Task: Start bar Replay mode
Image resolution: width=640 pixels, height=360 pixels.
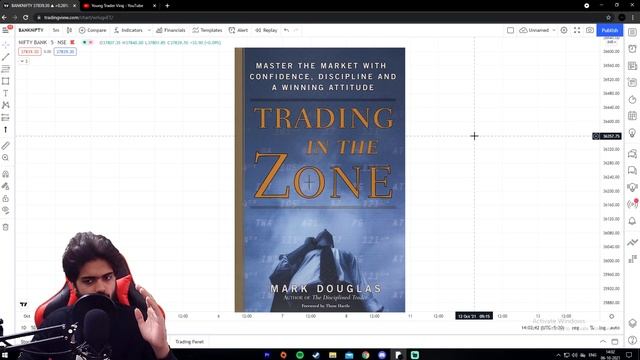Action: (x=266, y=30)
